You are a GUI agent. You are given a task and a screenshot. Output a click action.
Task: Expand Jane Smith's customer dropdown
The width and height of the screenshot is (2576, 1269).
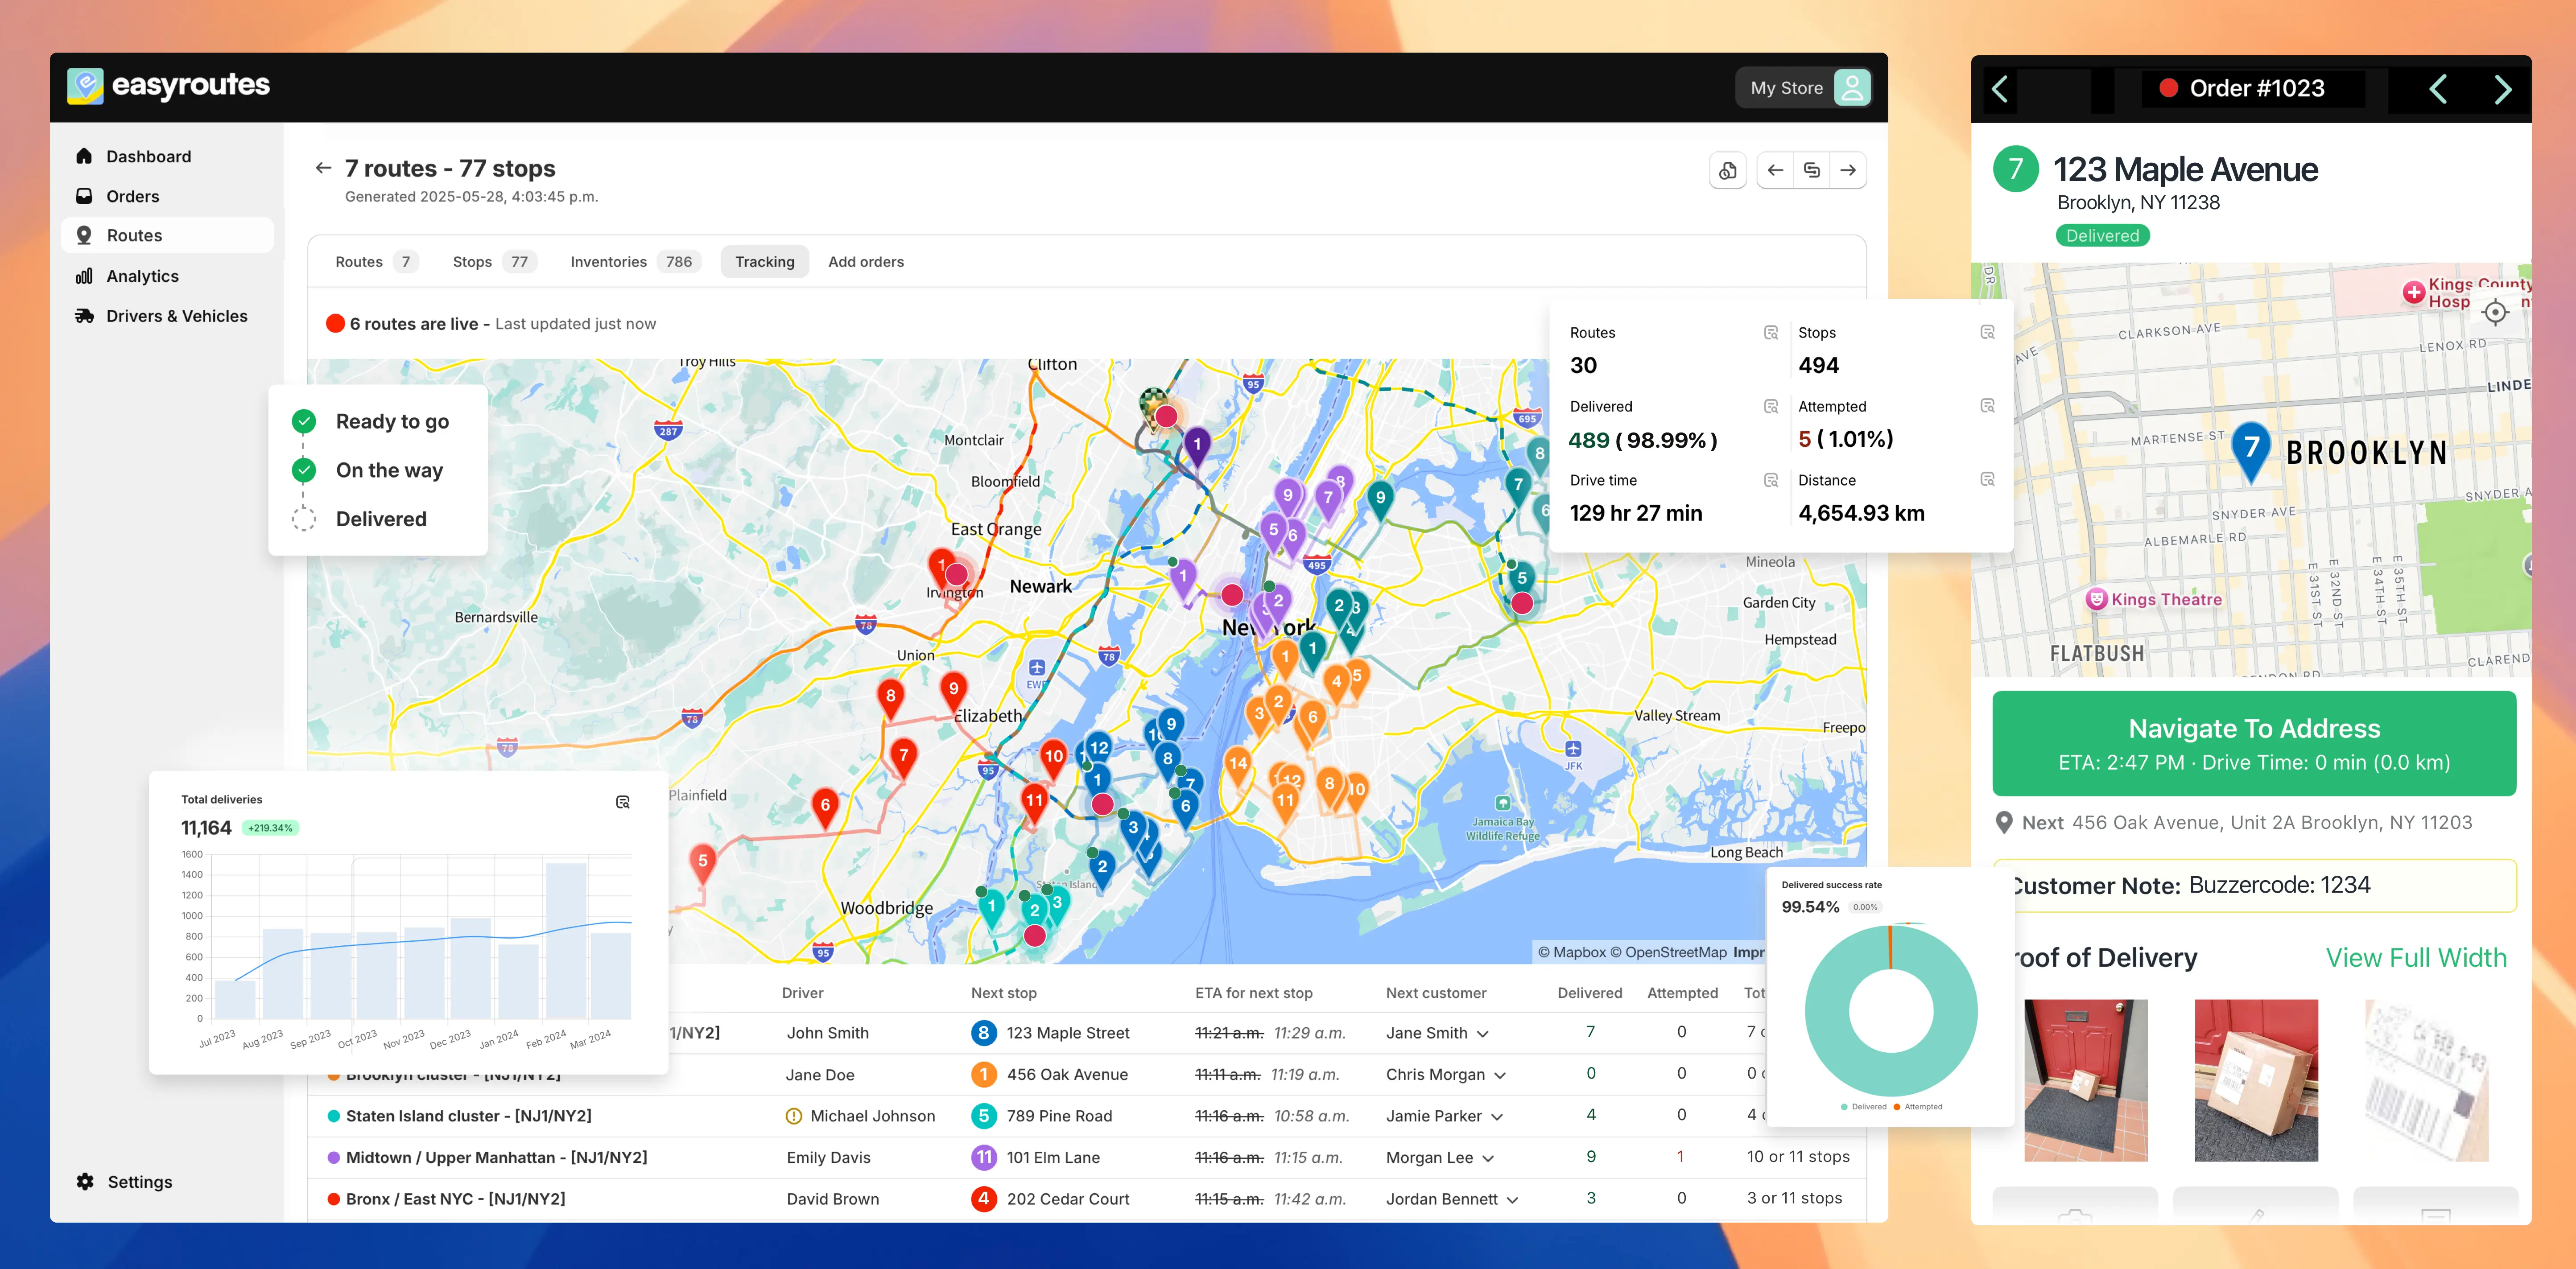(1483, 1033)
